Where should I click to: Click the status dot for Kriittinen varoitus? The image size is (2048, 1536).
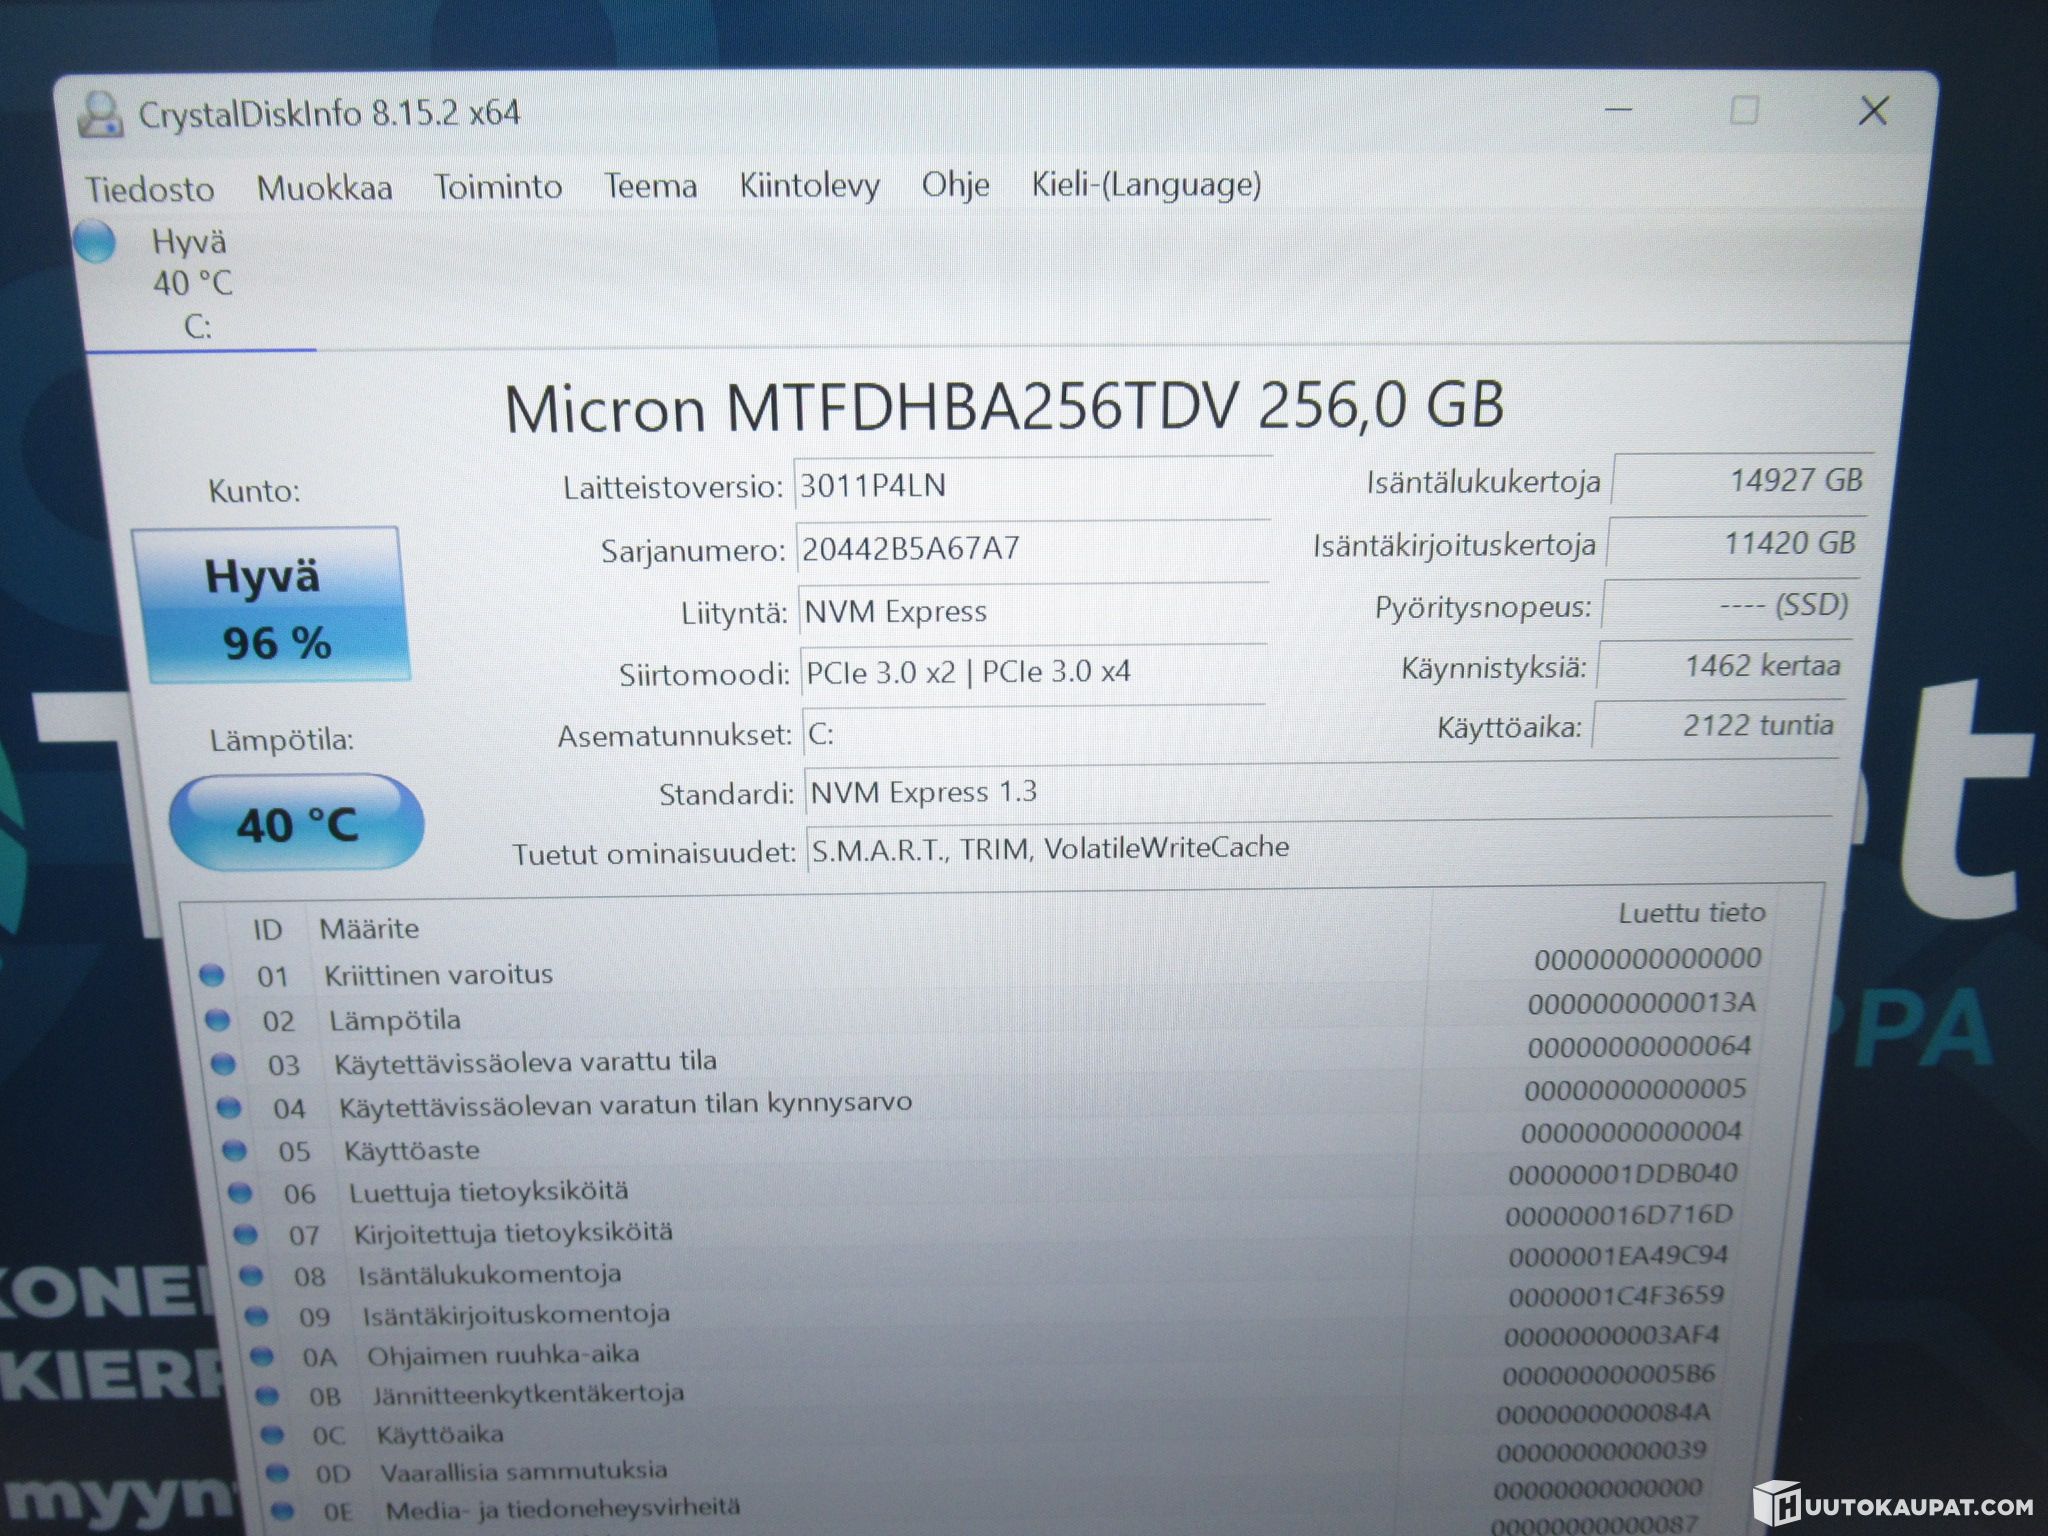211,975
